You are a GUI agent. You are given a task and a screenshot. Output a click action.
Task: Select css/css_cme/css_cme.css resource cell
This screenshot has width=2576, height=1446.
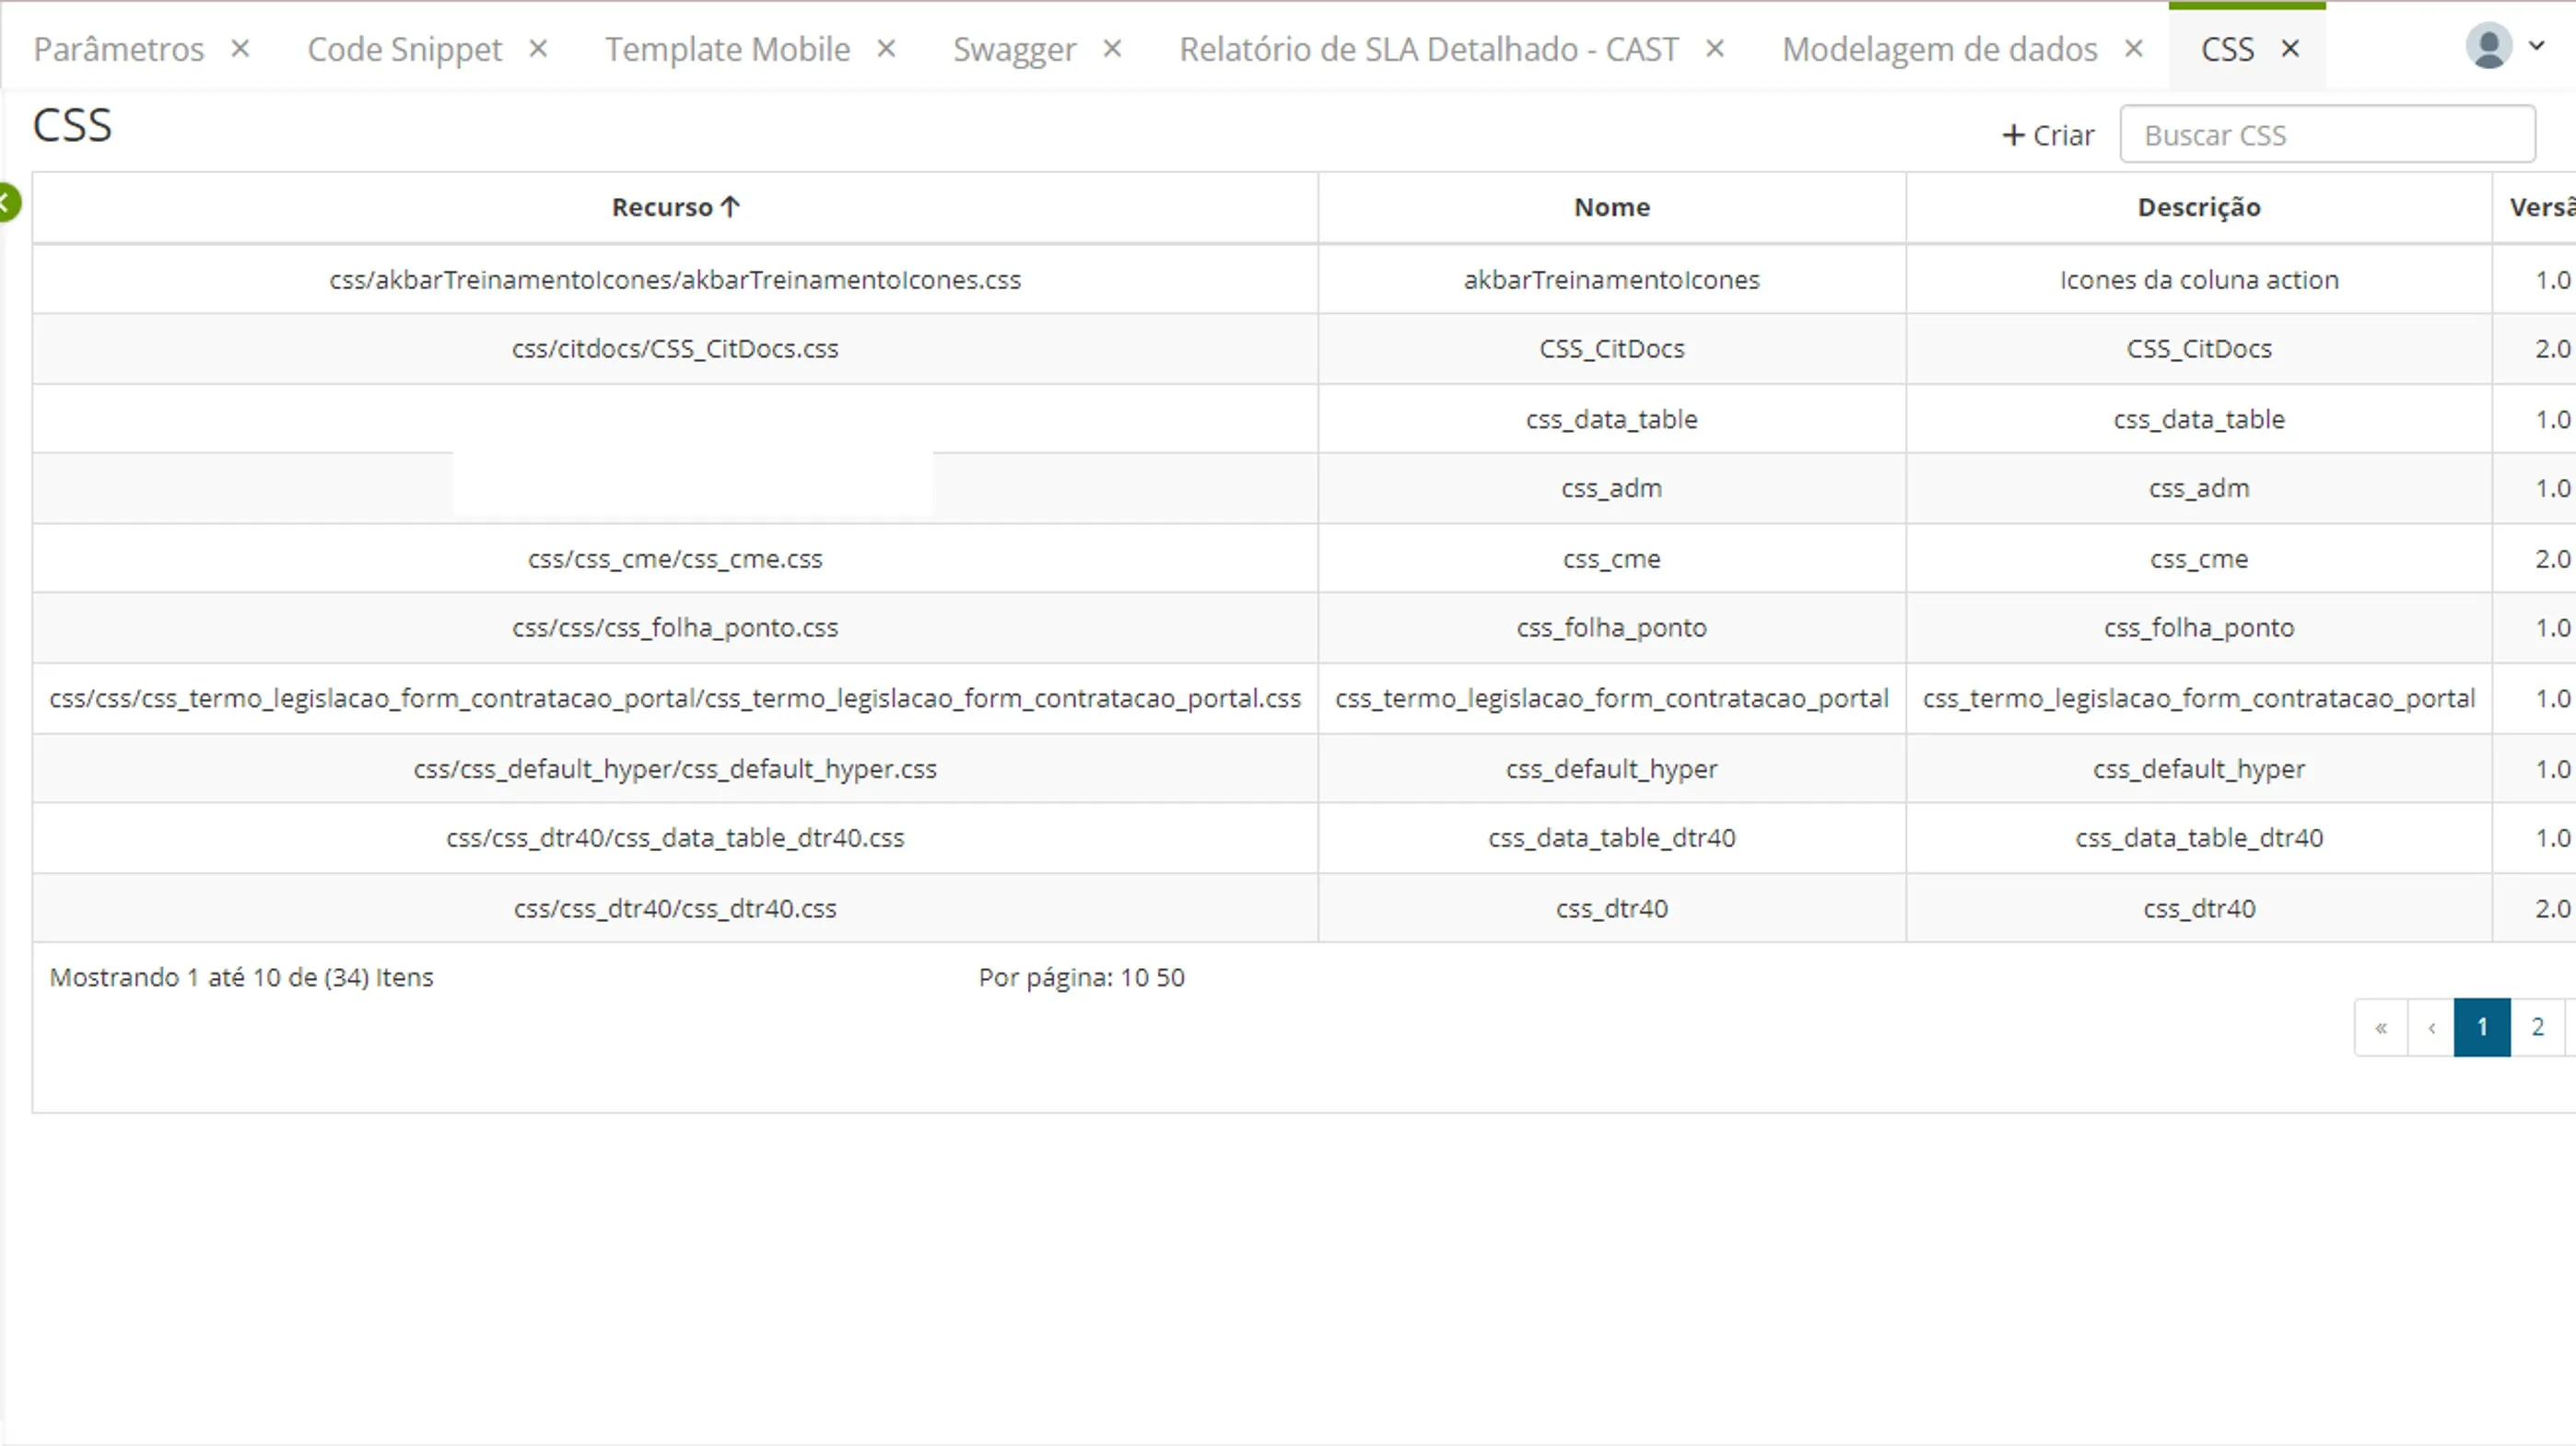(x=675, y=559)
